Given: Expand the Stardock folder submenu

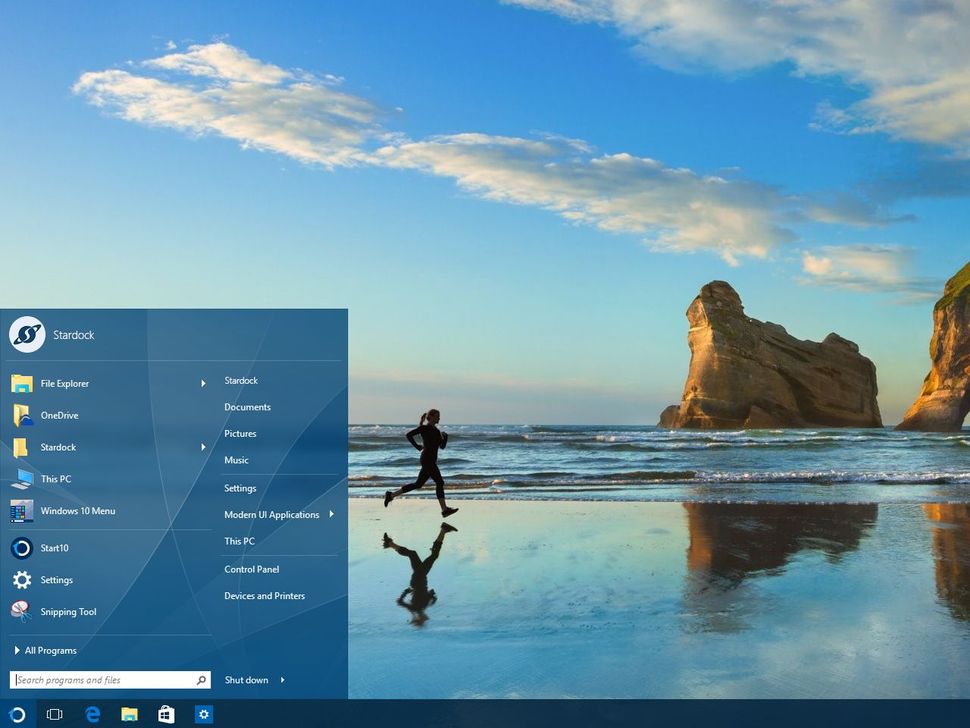Looking at the screenshot, I should coord(203,447).
